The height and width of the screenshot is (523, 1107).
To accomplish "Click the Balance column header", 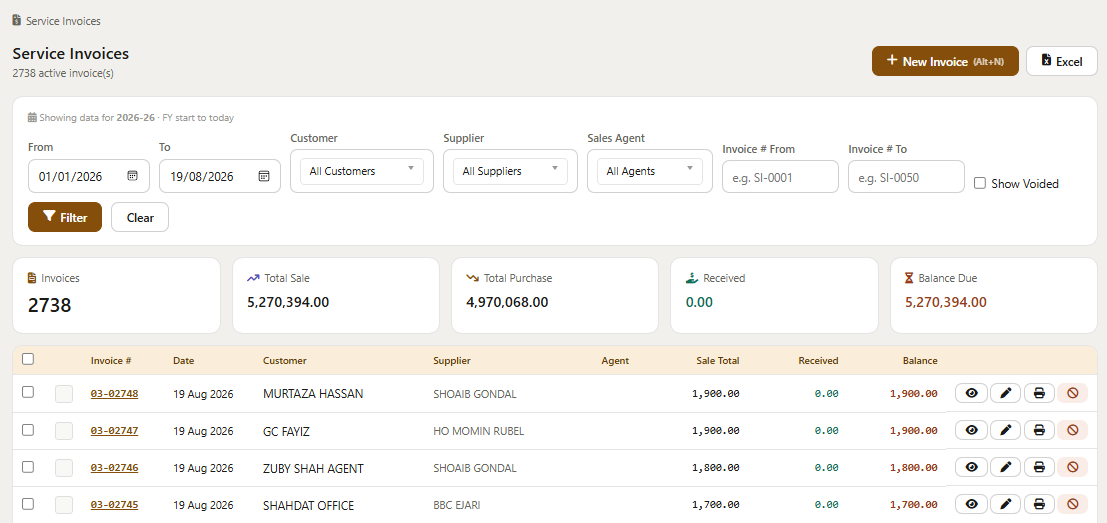I will [920, 361].
